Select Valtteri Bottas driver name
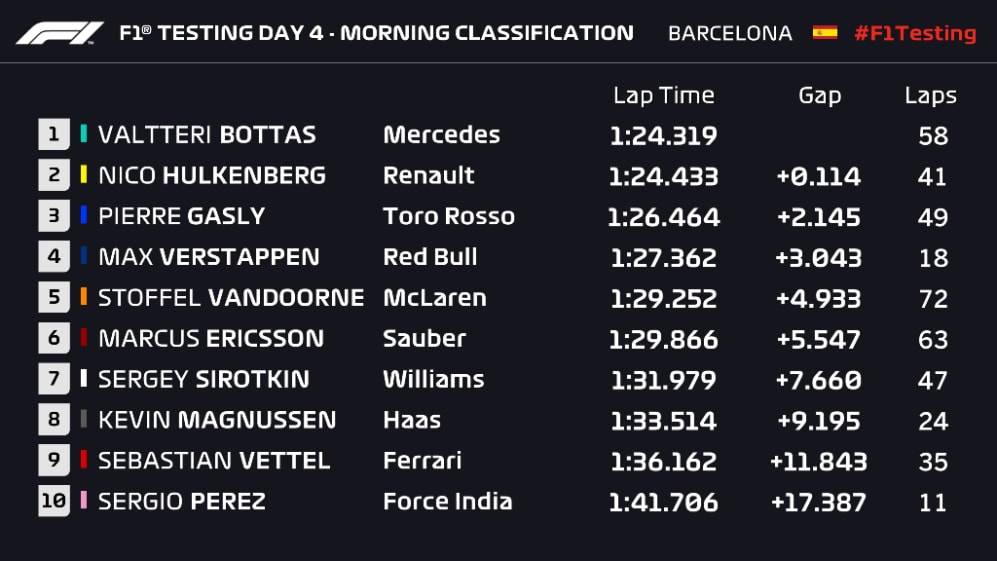This screenshot has height=561, width=997. [207, 135]
